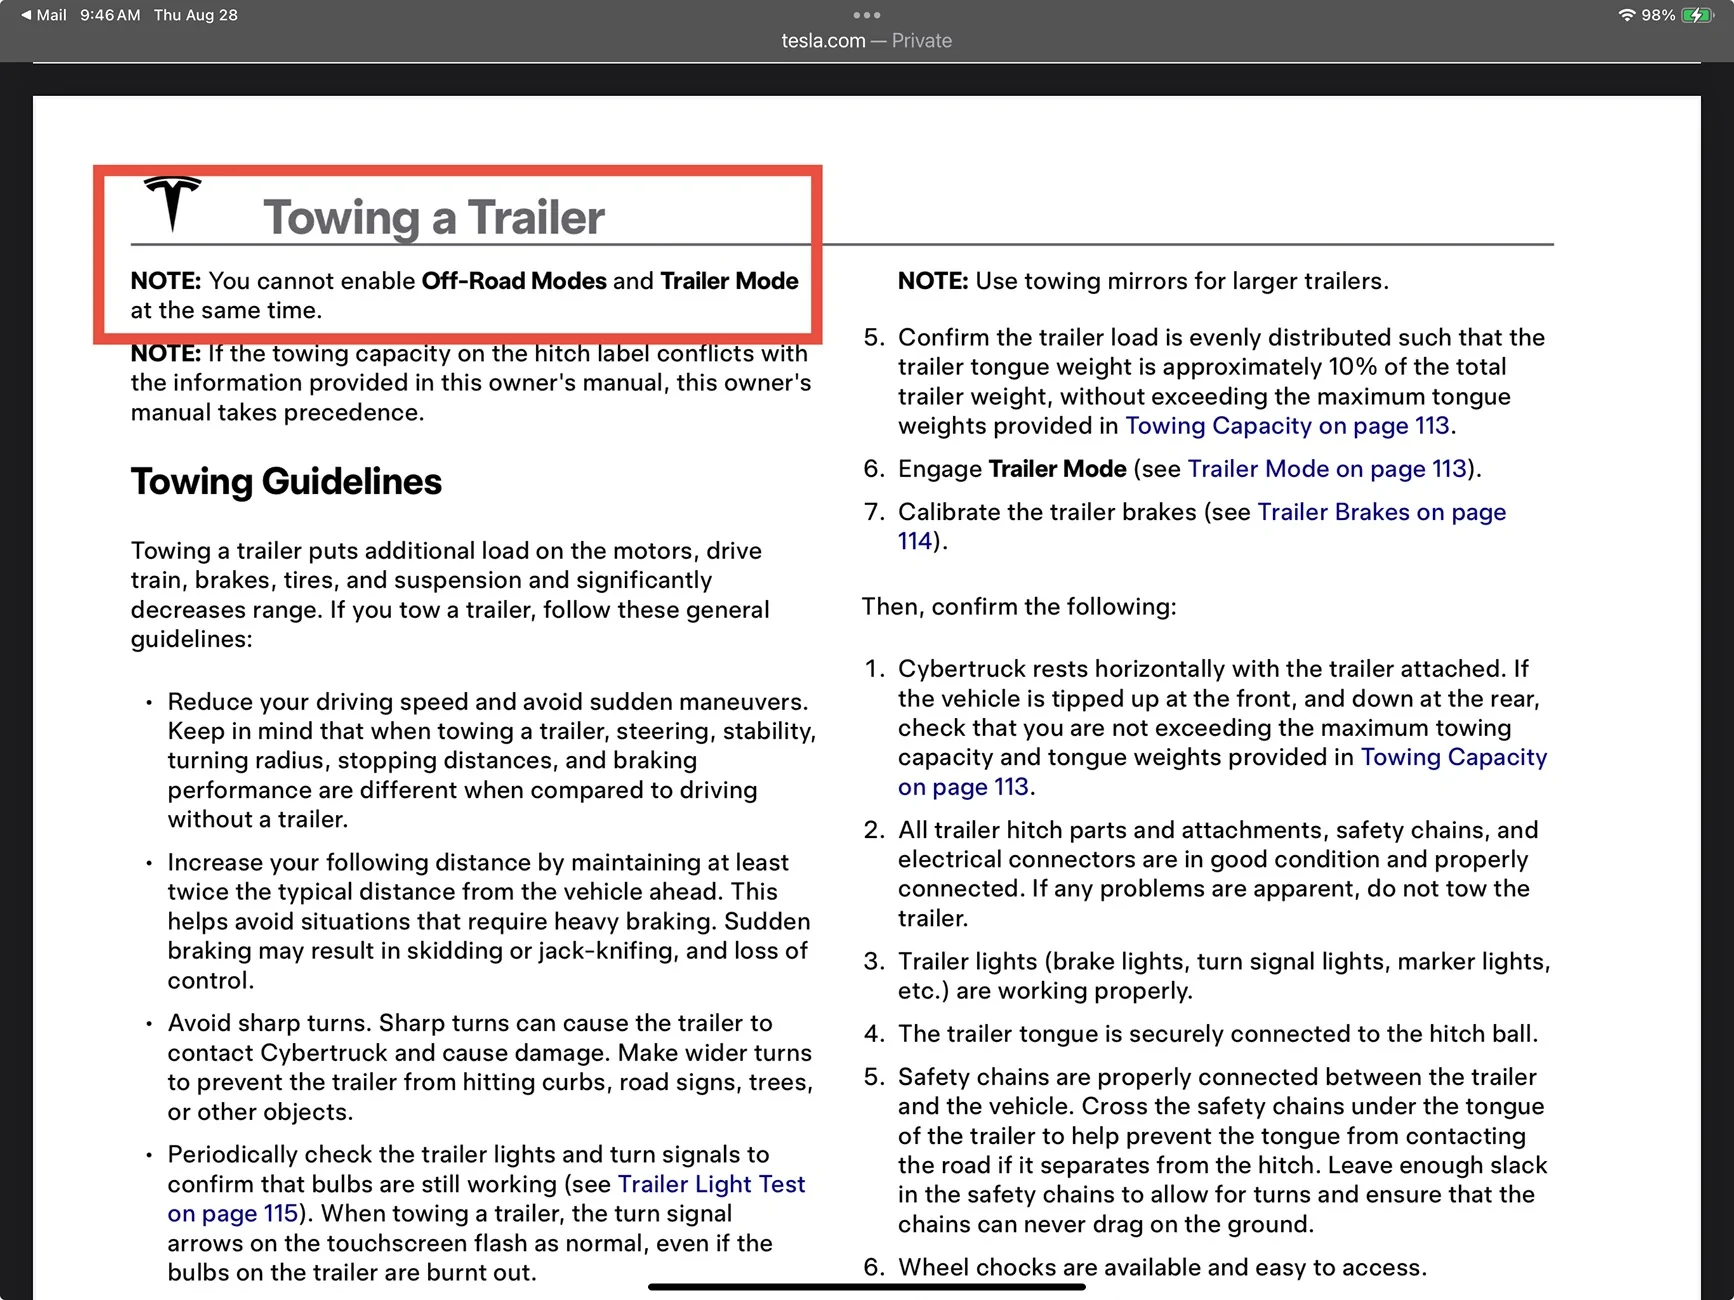This screenshot has height=1300, width=1734.
Task: Tap the 98% battery percentage
Action: coord(1658,15)
